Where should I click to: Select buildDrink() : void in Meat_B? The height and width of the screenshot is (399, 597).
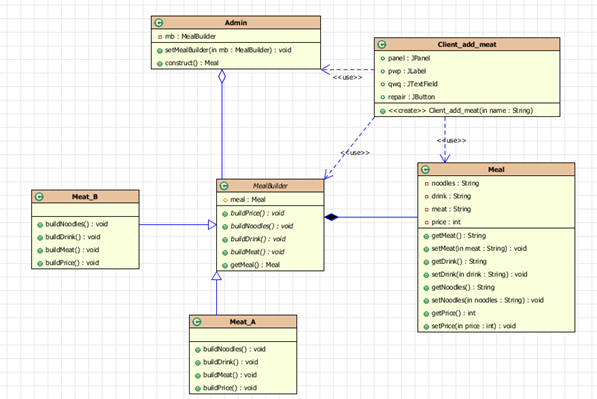pyautogui.click(x=73, y=237)
